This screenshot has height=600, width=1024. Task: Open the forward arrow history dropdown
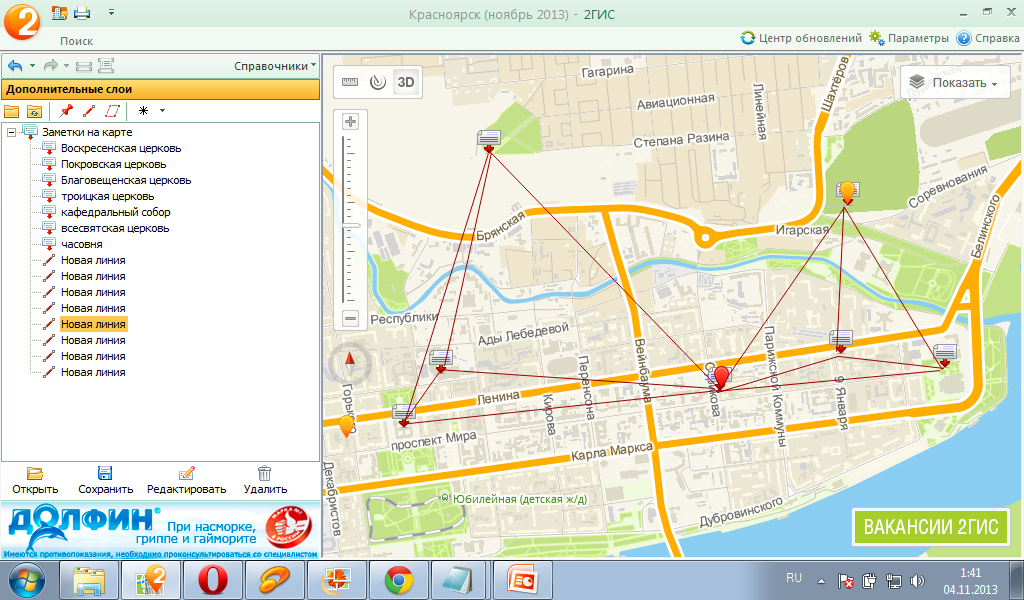click(x=66, y=65)
